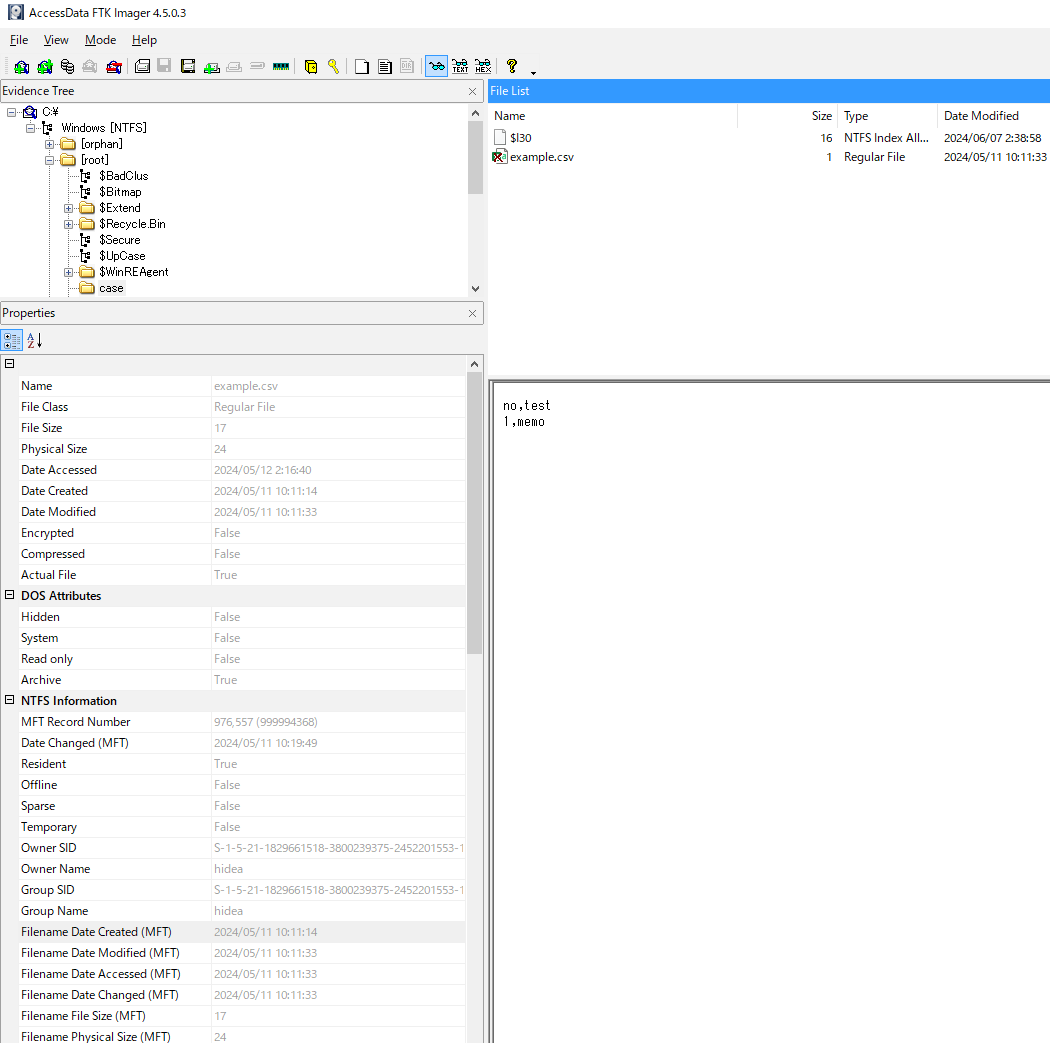
Task: Click Remove All Evidence Items icon
Action: [x=114, y=66]
